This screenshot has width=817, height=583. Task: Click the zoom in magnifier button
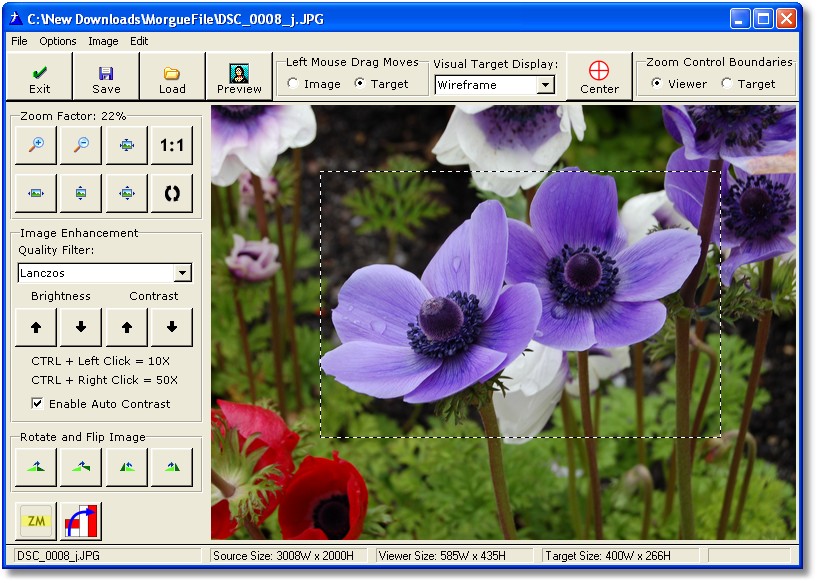point(36,145)
